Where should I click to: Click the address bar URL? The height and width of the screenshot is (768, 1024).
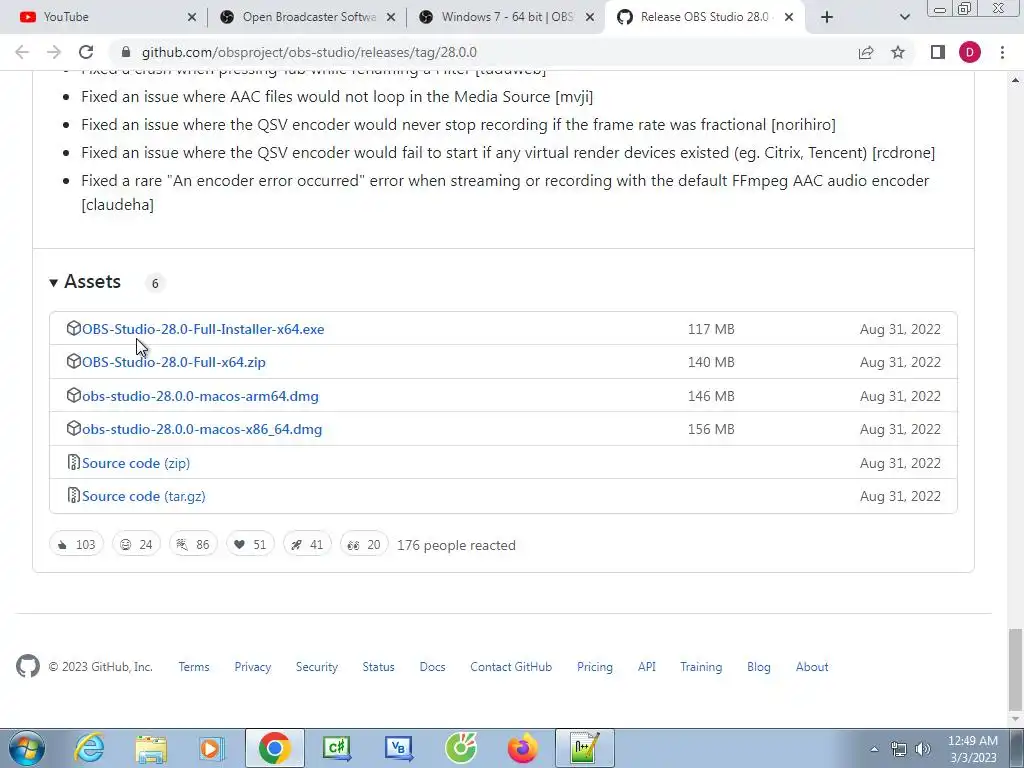(309, 52)
